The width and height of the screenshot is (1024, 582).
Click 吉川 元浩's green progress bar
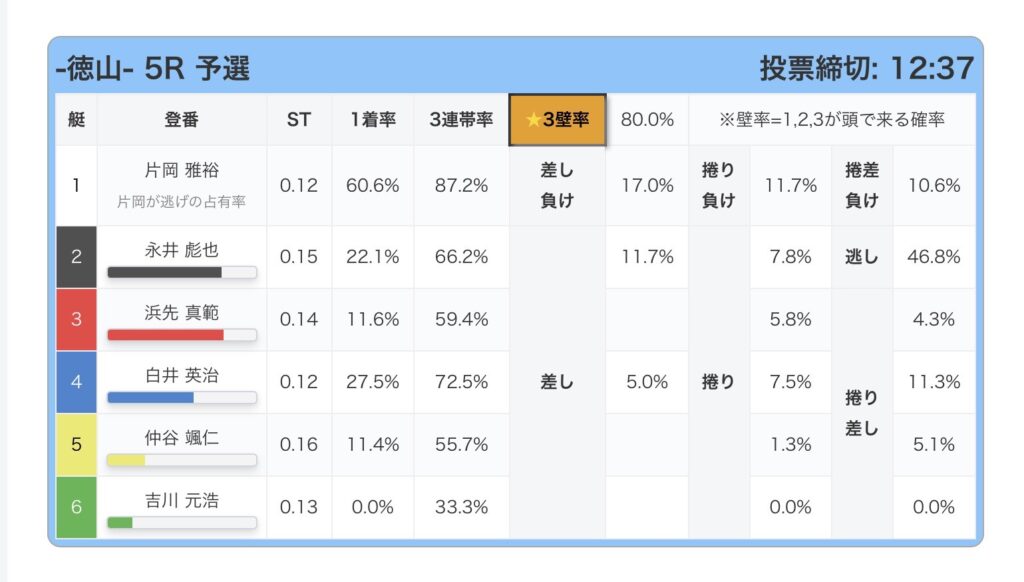coord(181,522)
